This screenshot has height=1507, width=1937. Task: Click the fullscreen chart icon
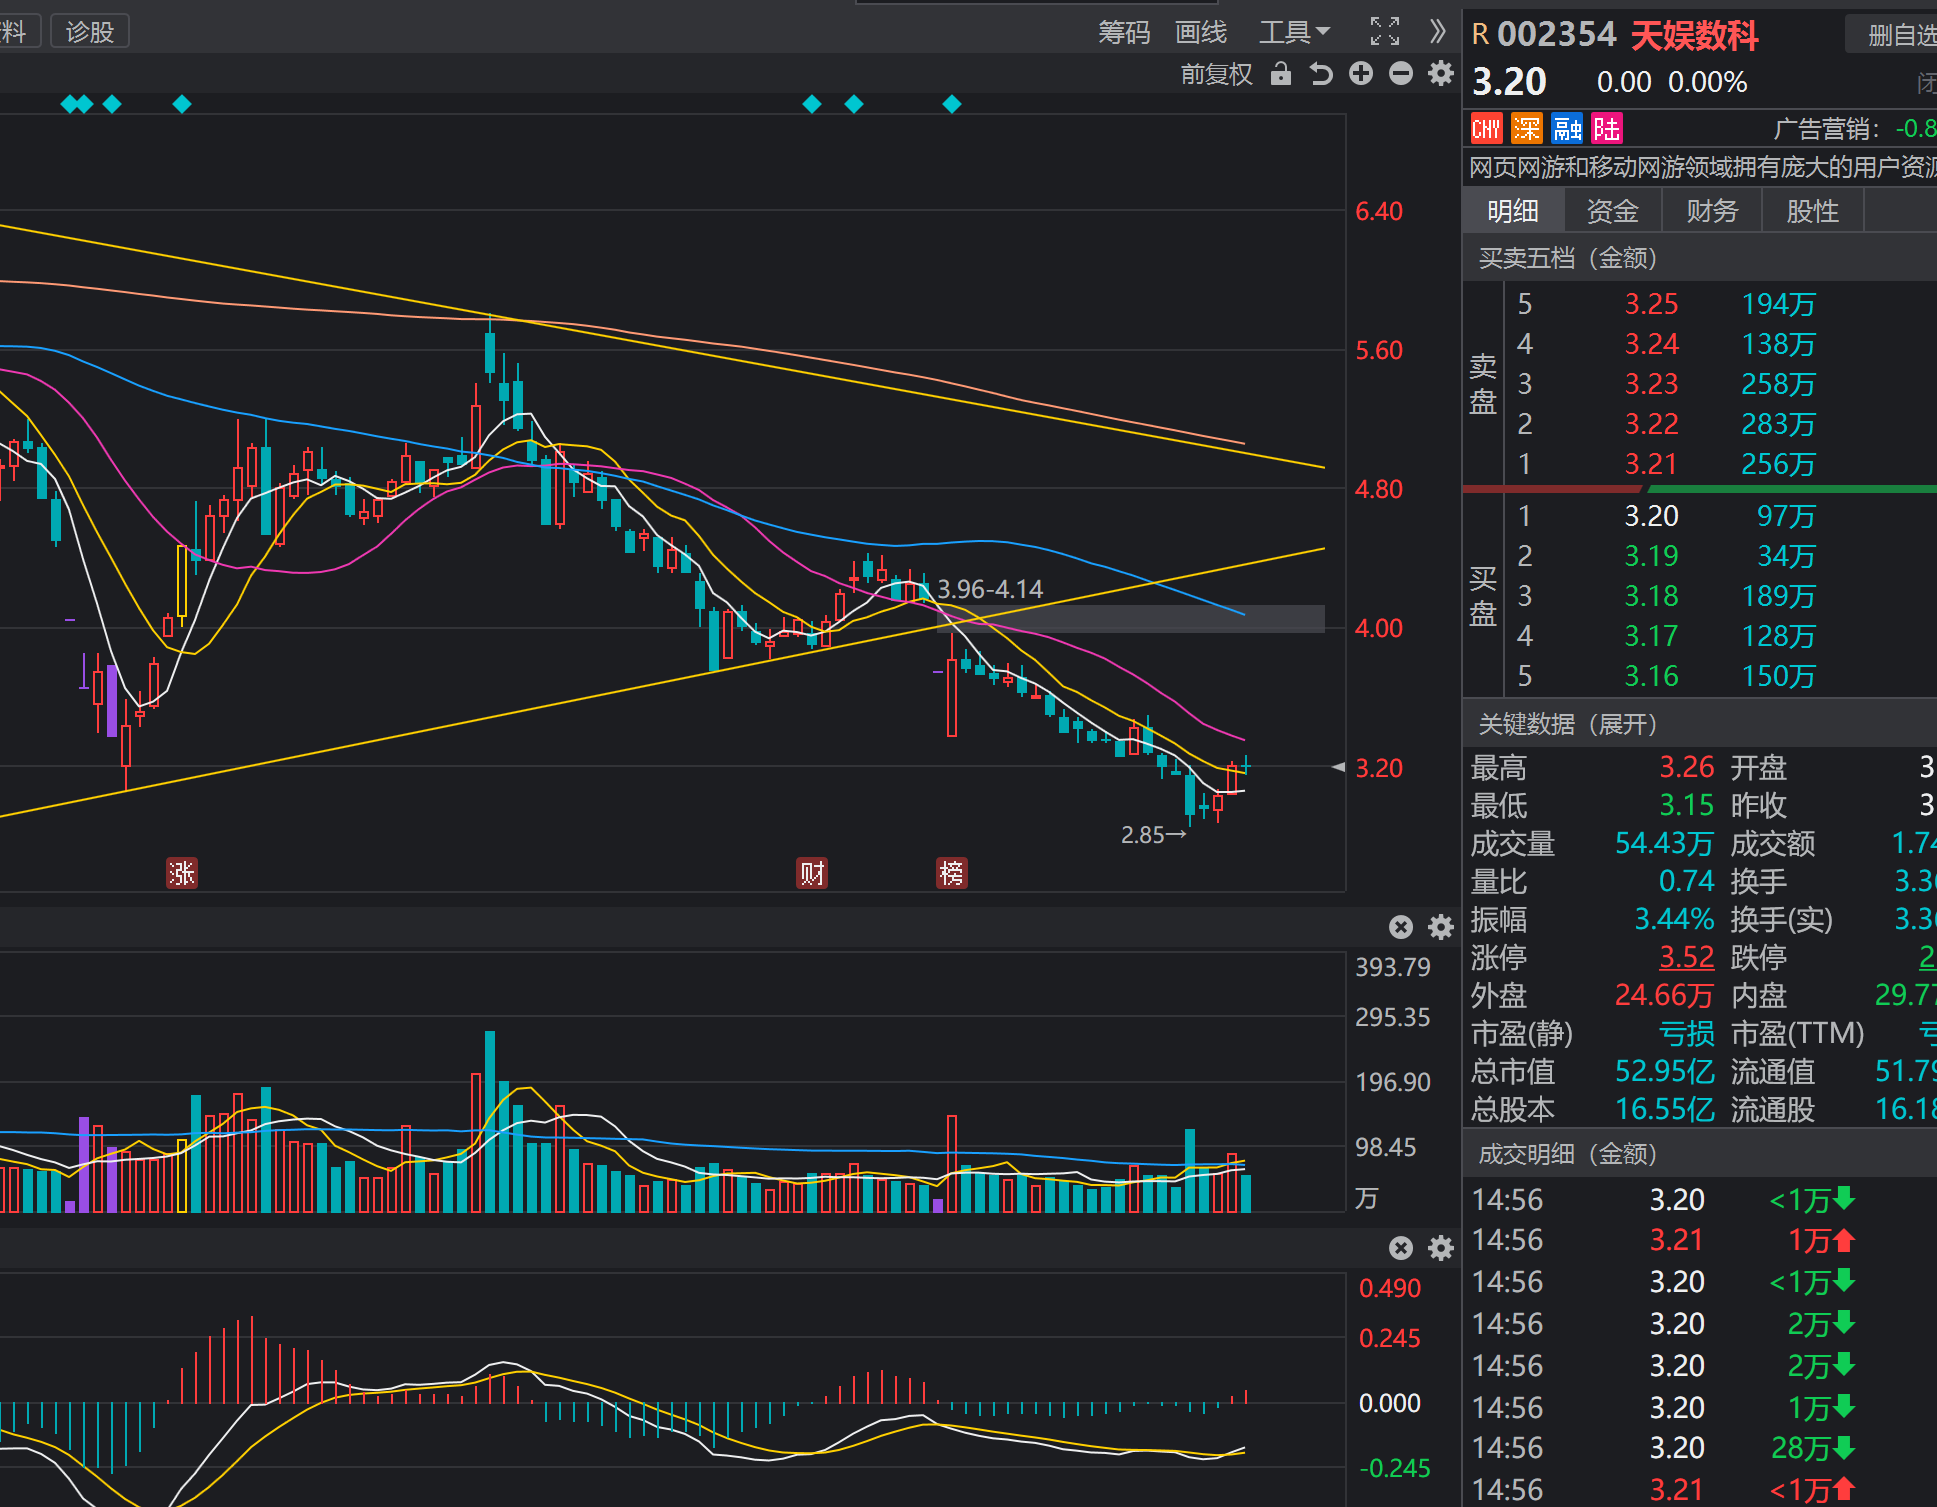coord(1384,32)
